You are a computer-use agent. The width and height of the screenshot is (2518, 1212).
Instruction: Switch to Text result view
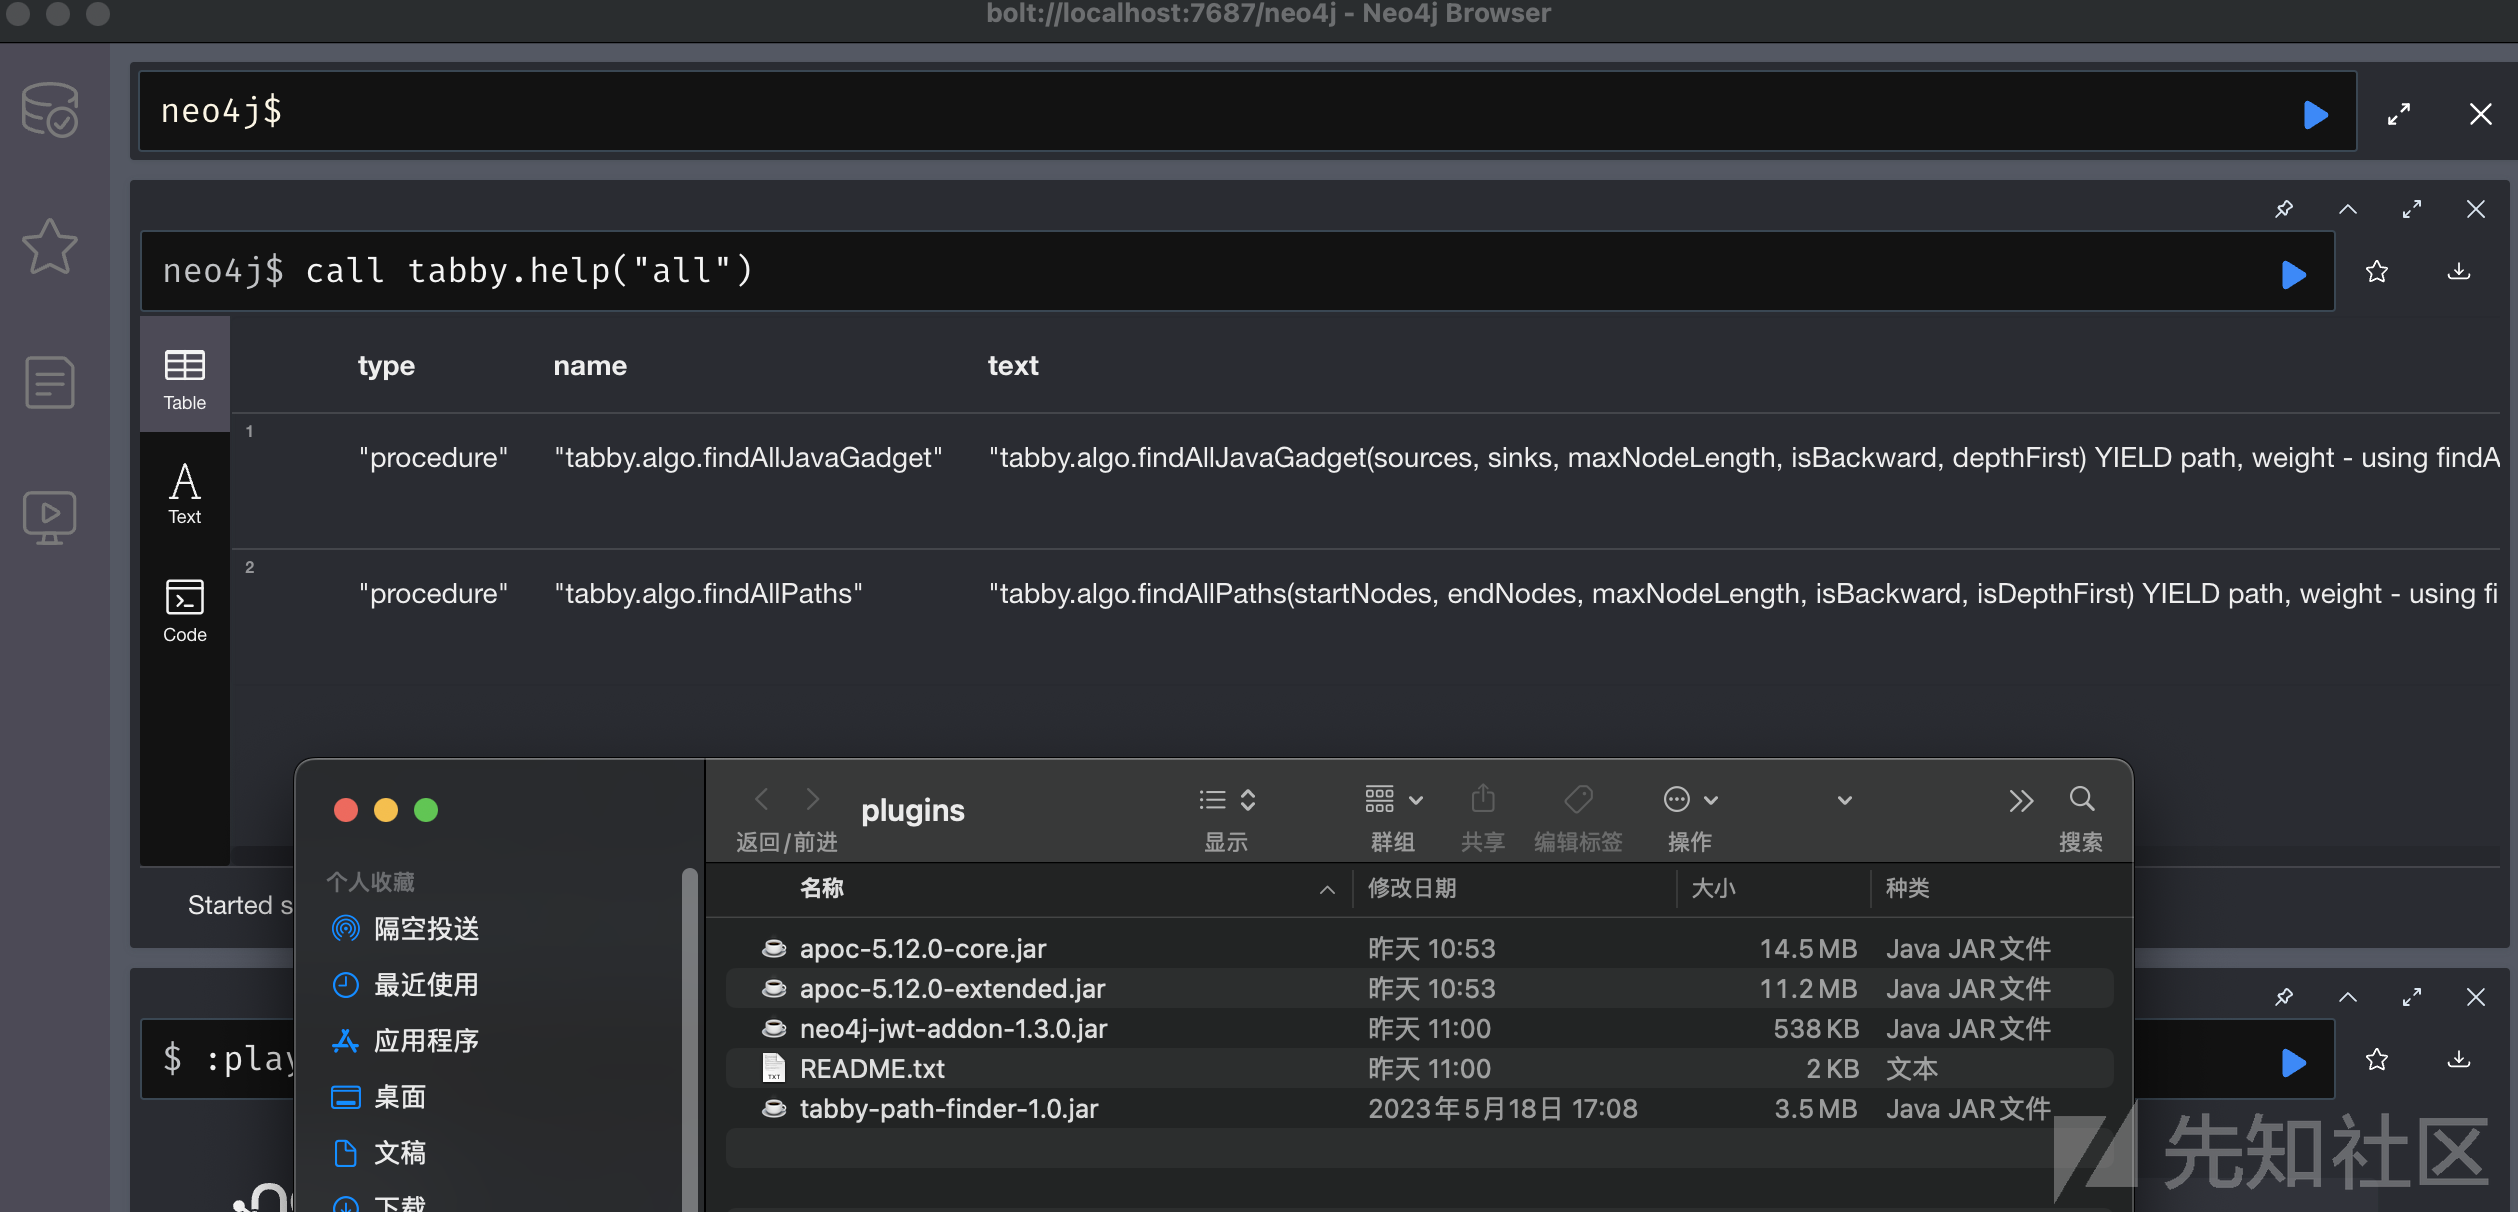(x=184, y=493)
